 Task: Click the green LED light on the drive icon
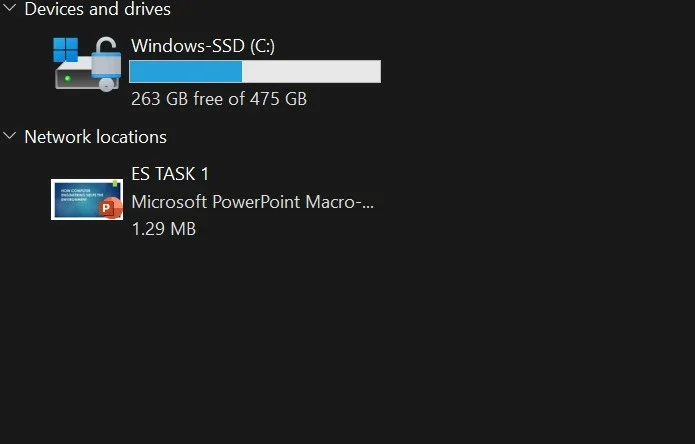pyautogui.click(x=67, y=78)
